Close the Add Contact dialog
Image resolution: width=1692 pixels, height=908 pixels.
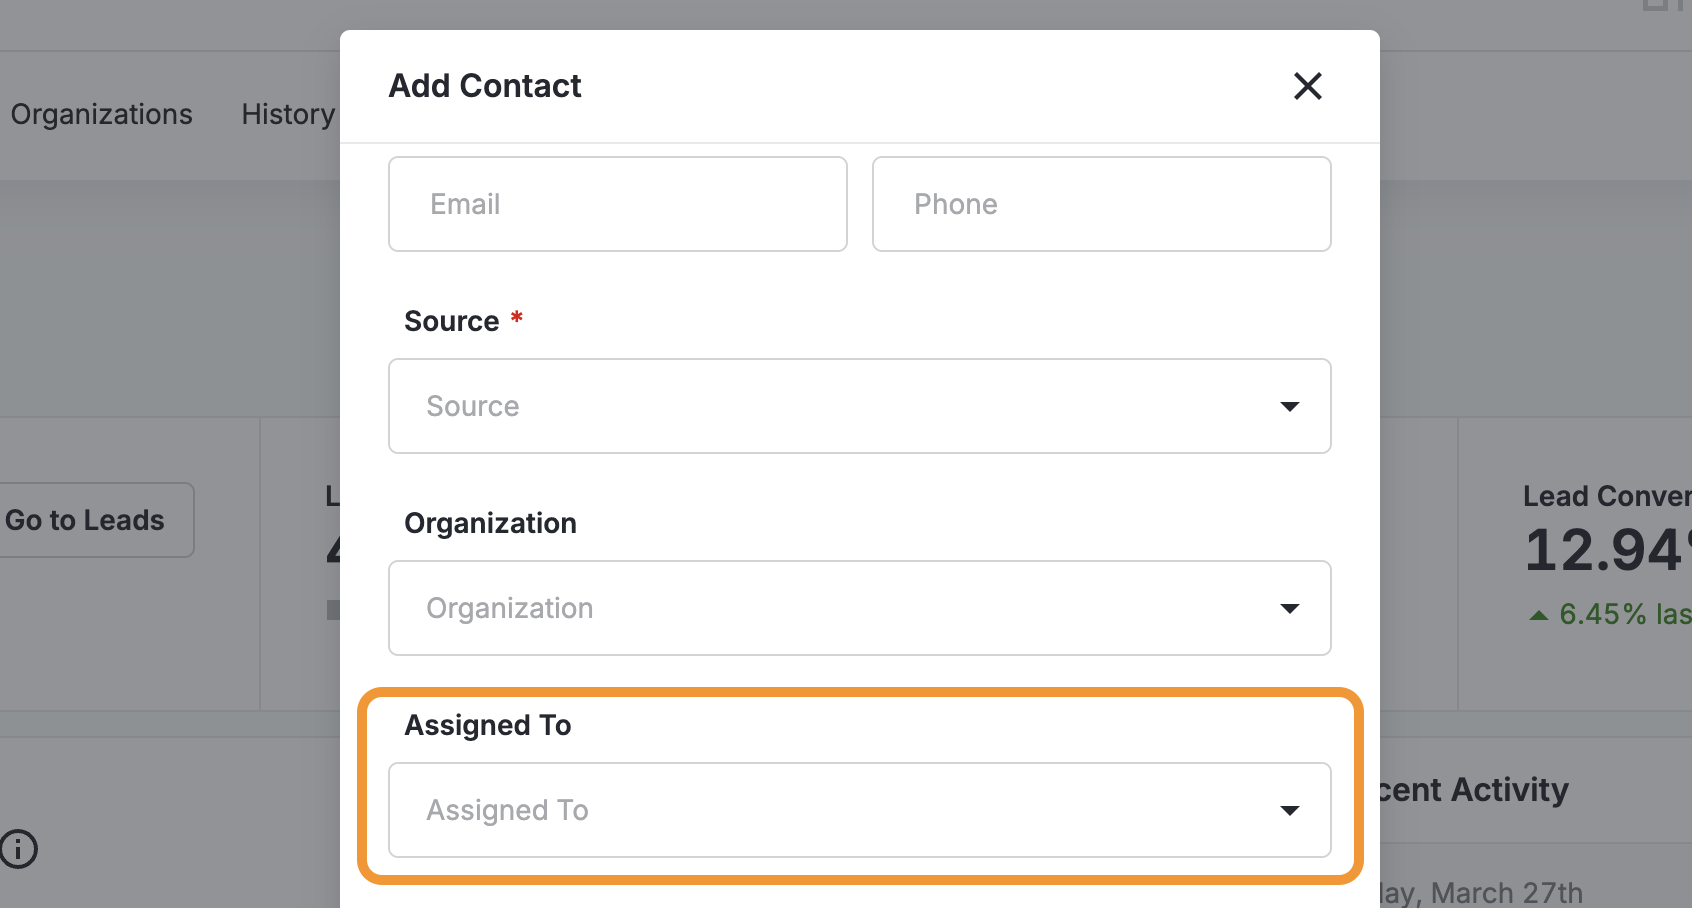coord(1307,86)
